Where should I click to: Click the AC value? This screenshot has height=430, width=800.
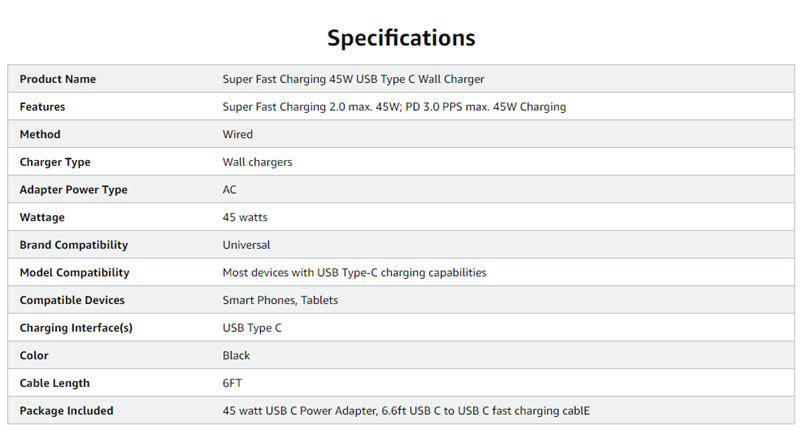click(x=229, y=189)
